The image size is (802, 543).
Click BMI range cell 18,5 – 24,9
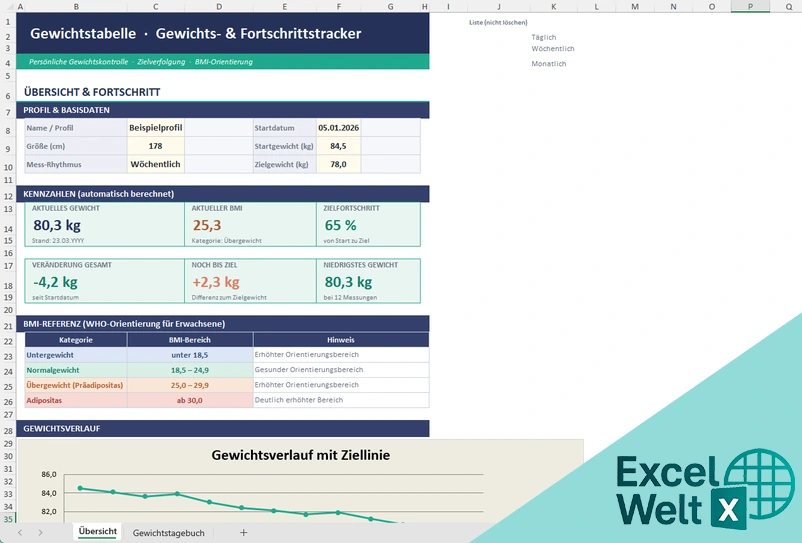click(190, 370)
